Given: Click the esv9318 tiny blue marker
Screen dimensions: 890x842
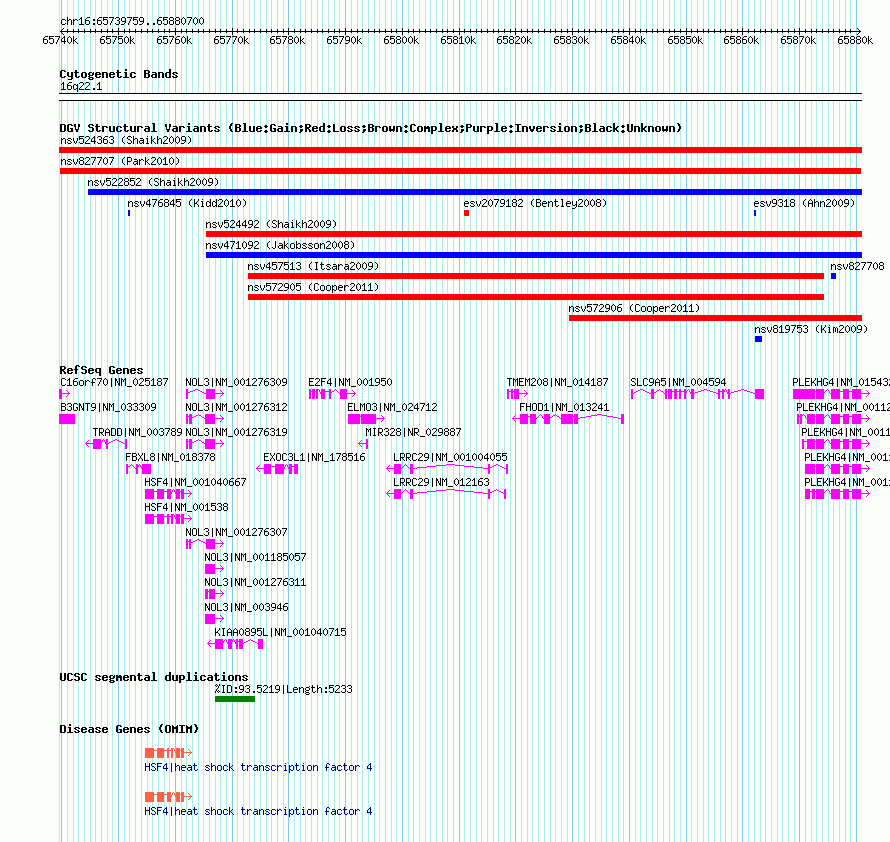Looking at the screenshot, I should click(755, 213).
